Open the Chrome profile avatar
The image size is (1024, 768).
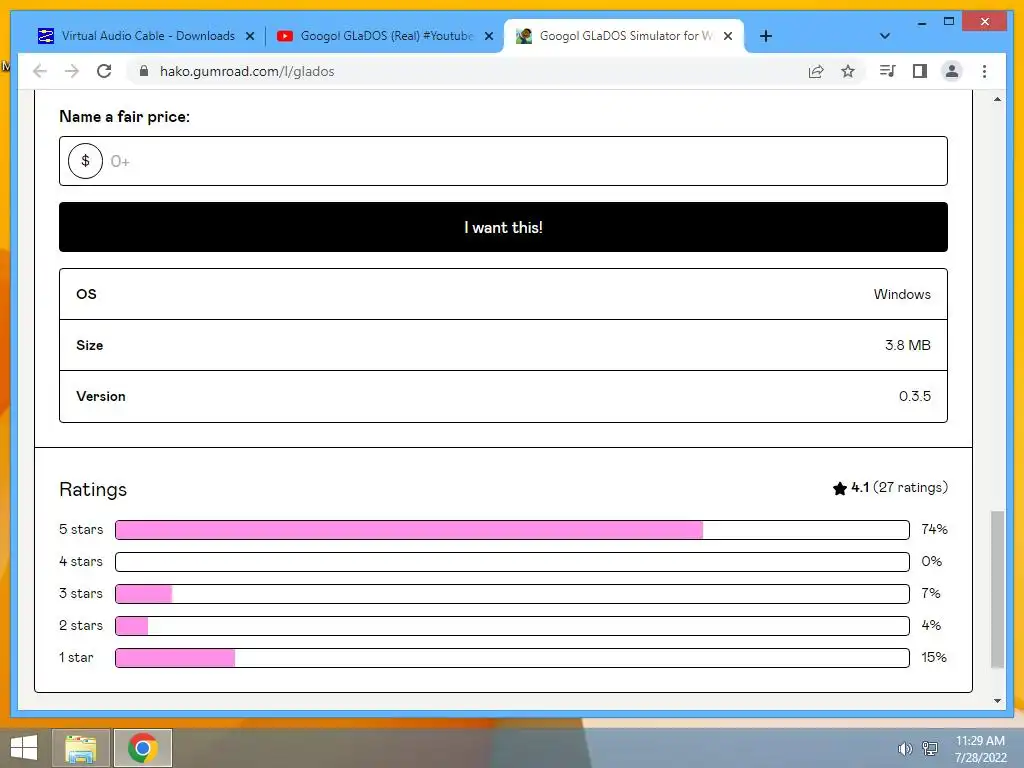[x=952, y=71]
